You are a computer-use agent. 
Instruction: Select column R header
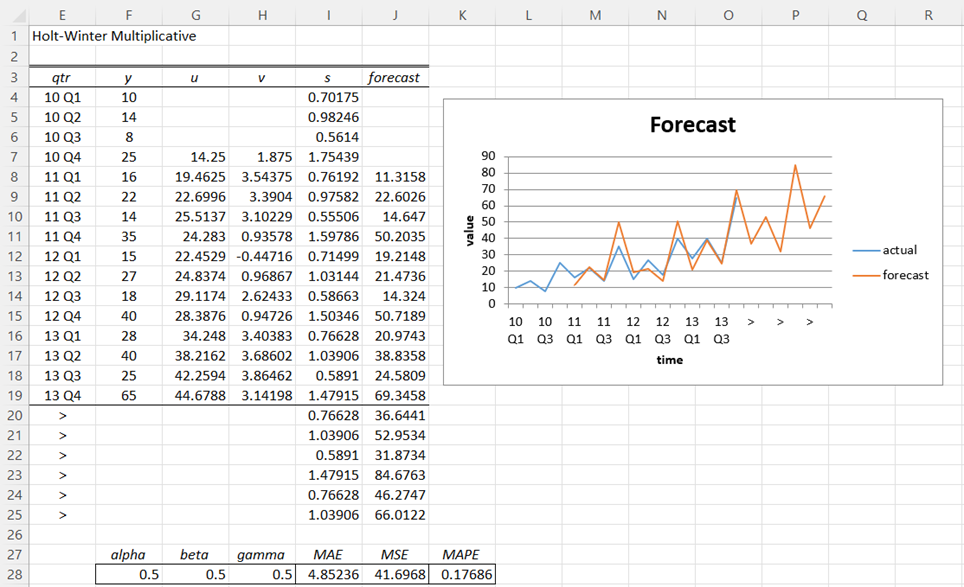coord(929,15)
